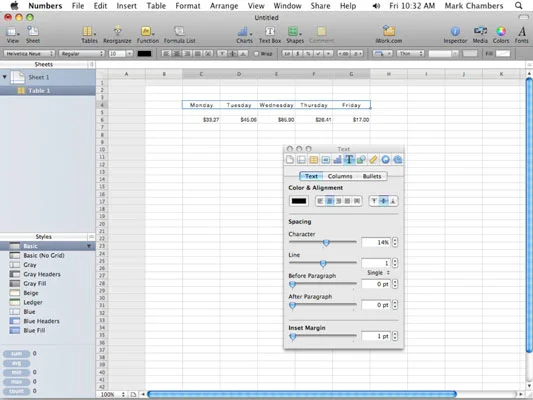Collapse the Sheet 1 disclosure triangle

(4, 77)
